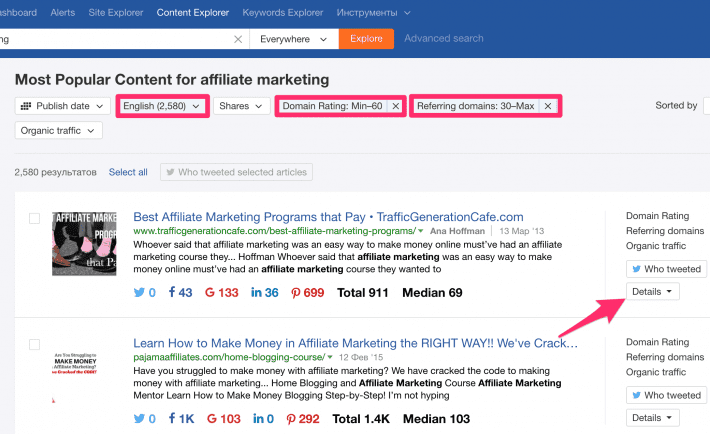
Task: Expand Details for the first result
Action: click(654, 291)
